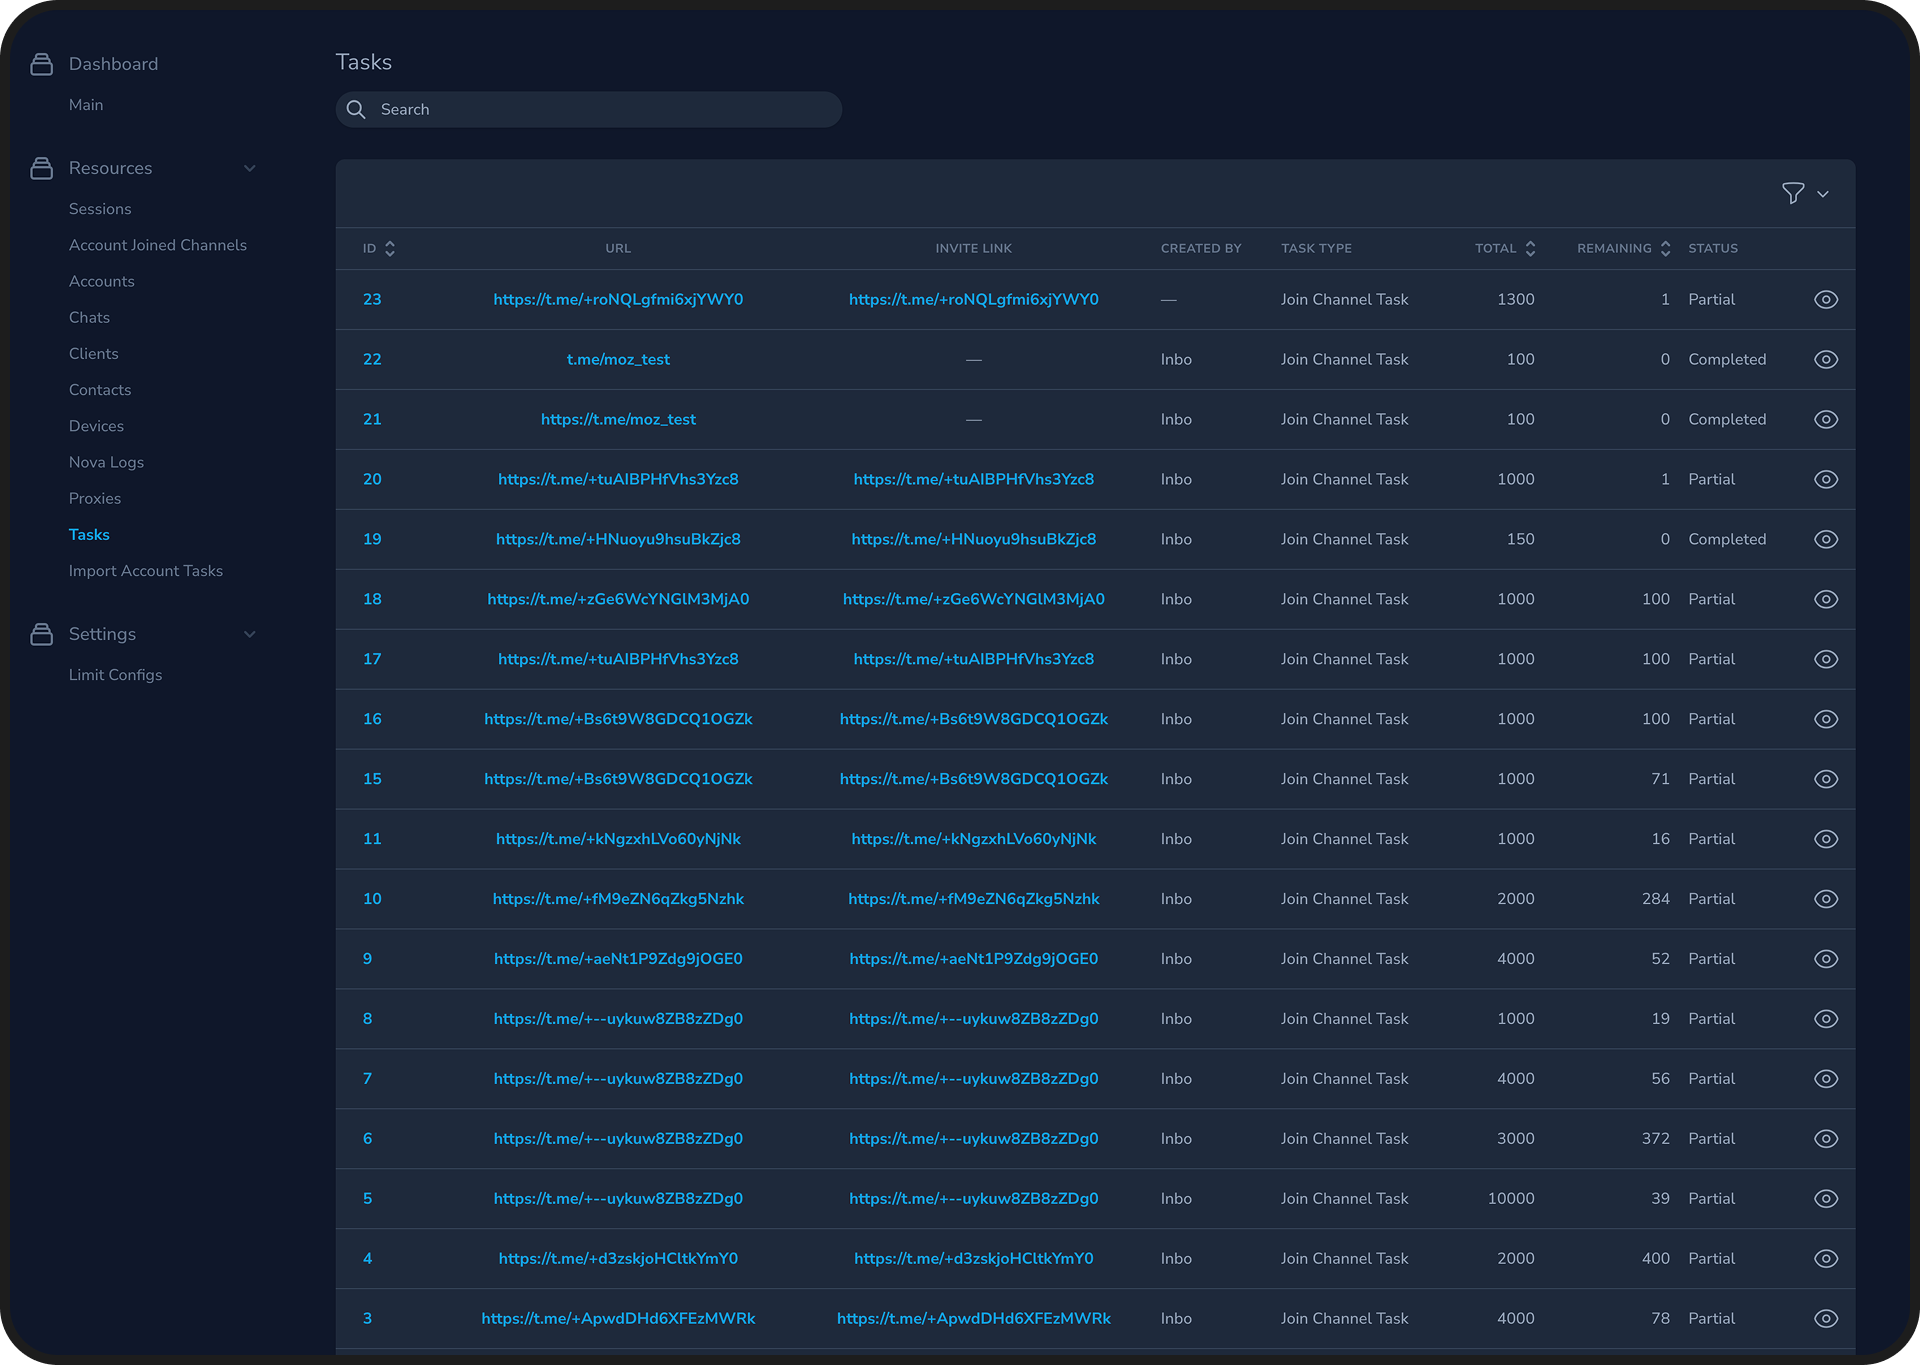
Task: Click Completed status in row 19
Action: click(1727, 540)
